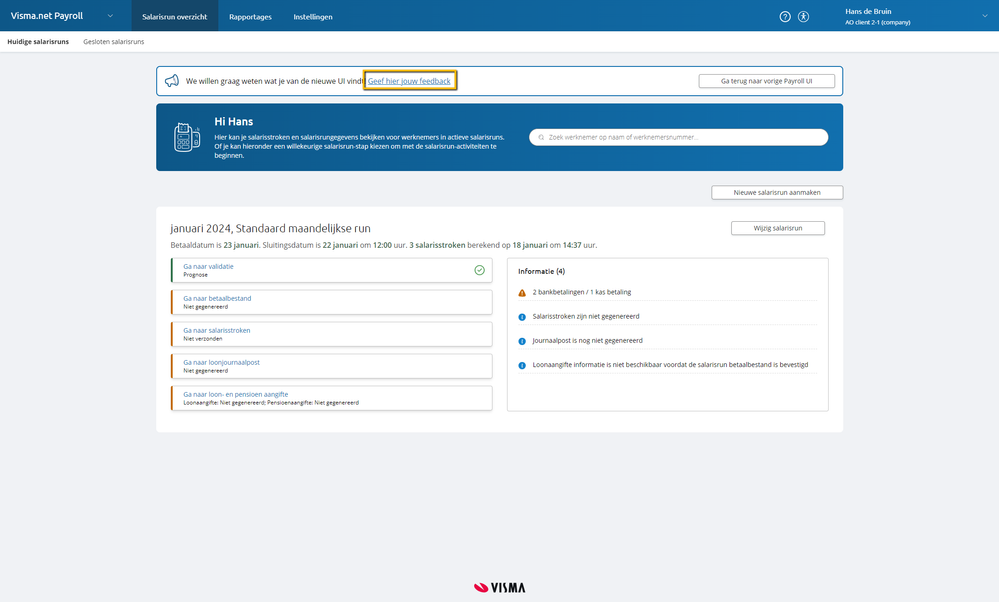Click green checkmark on validatie step
Viewport: 999px width, 602px height.
pos(479,270)
